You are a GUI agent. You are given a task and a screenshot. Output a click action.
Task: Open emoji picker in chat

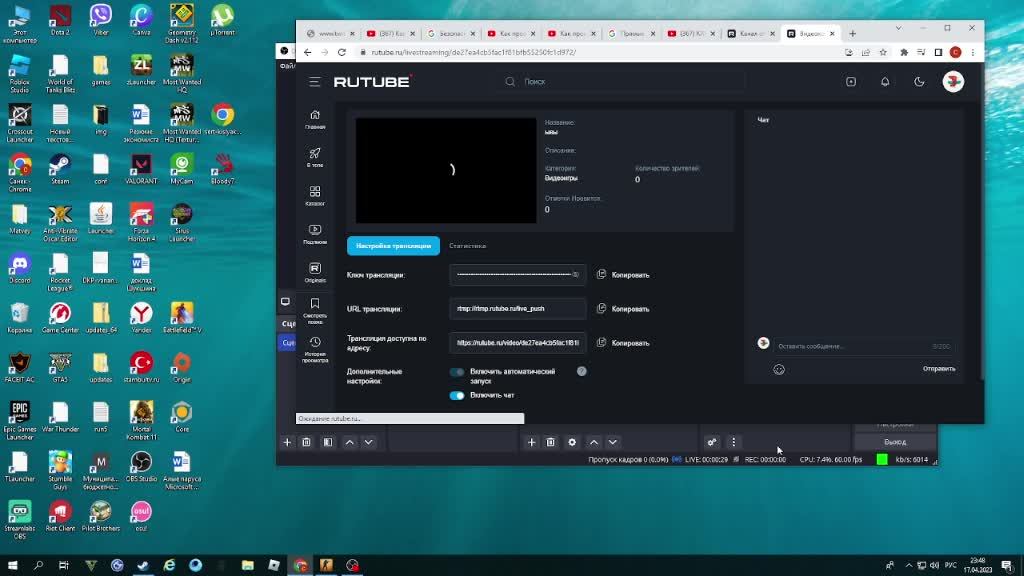[x=779, y=370]
